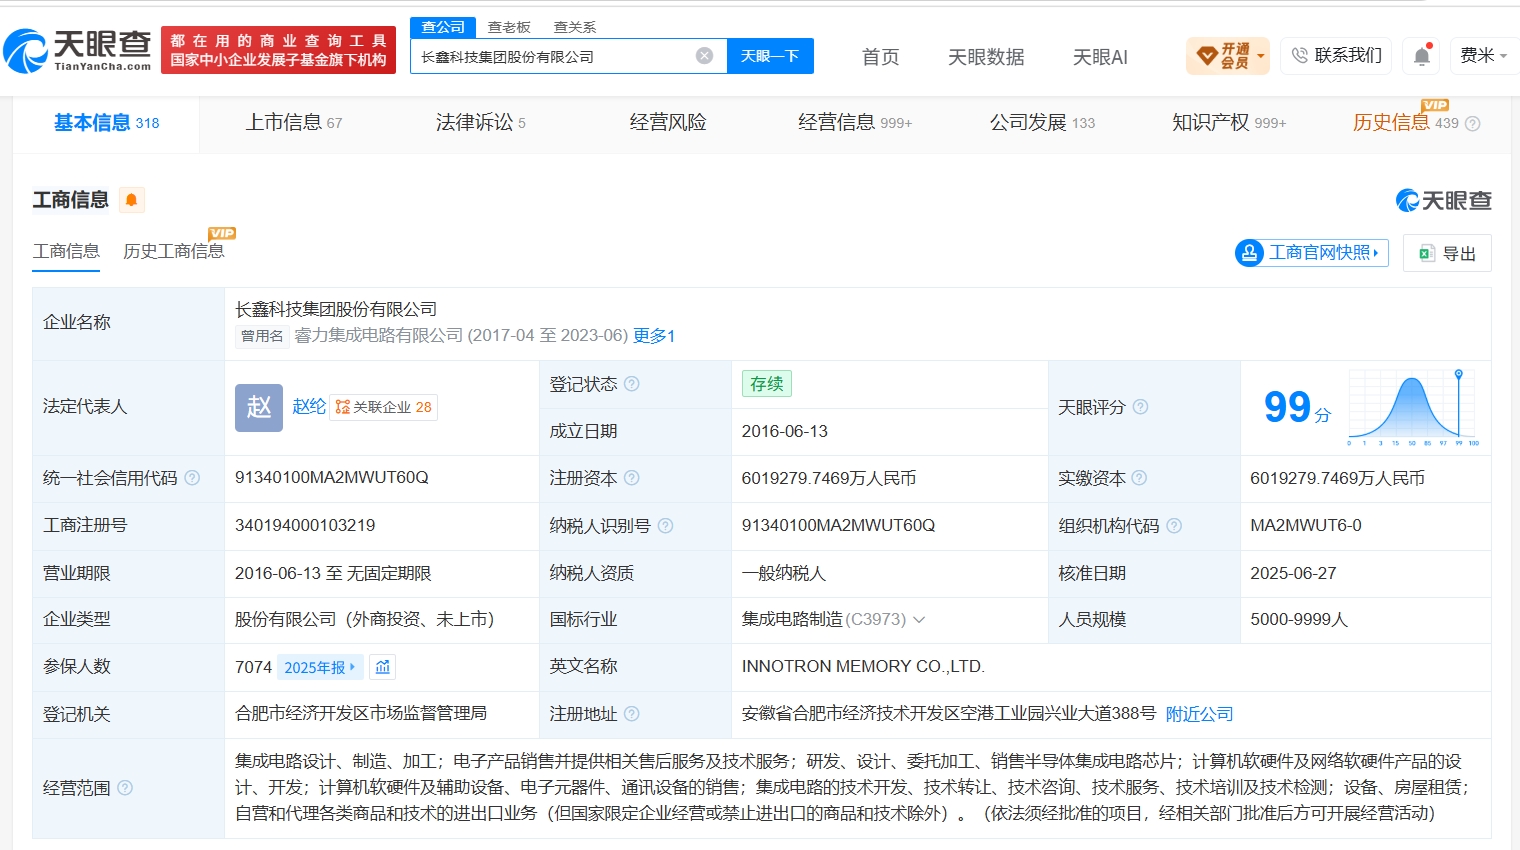Go to the 经营信息 tab
This screenshot has height=850, width=1520.
pos(855,123)
